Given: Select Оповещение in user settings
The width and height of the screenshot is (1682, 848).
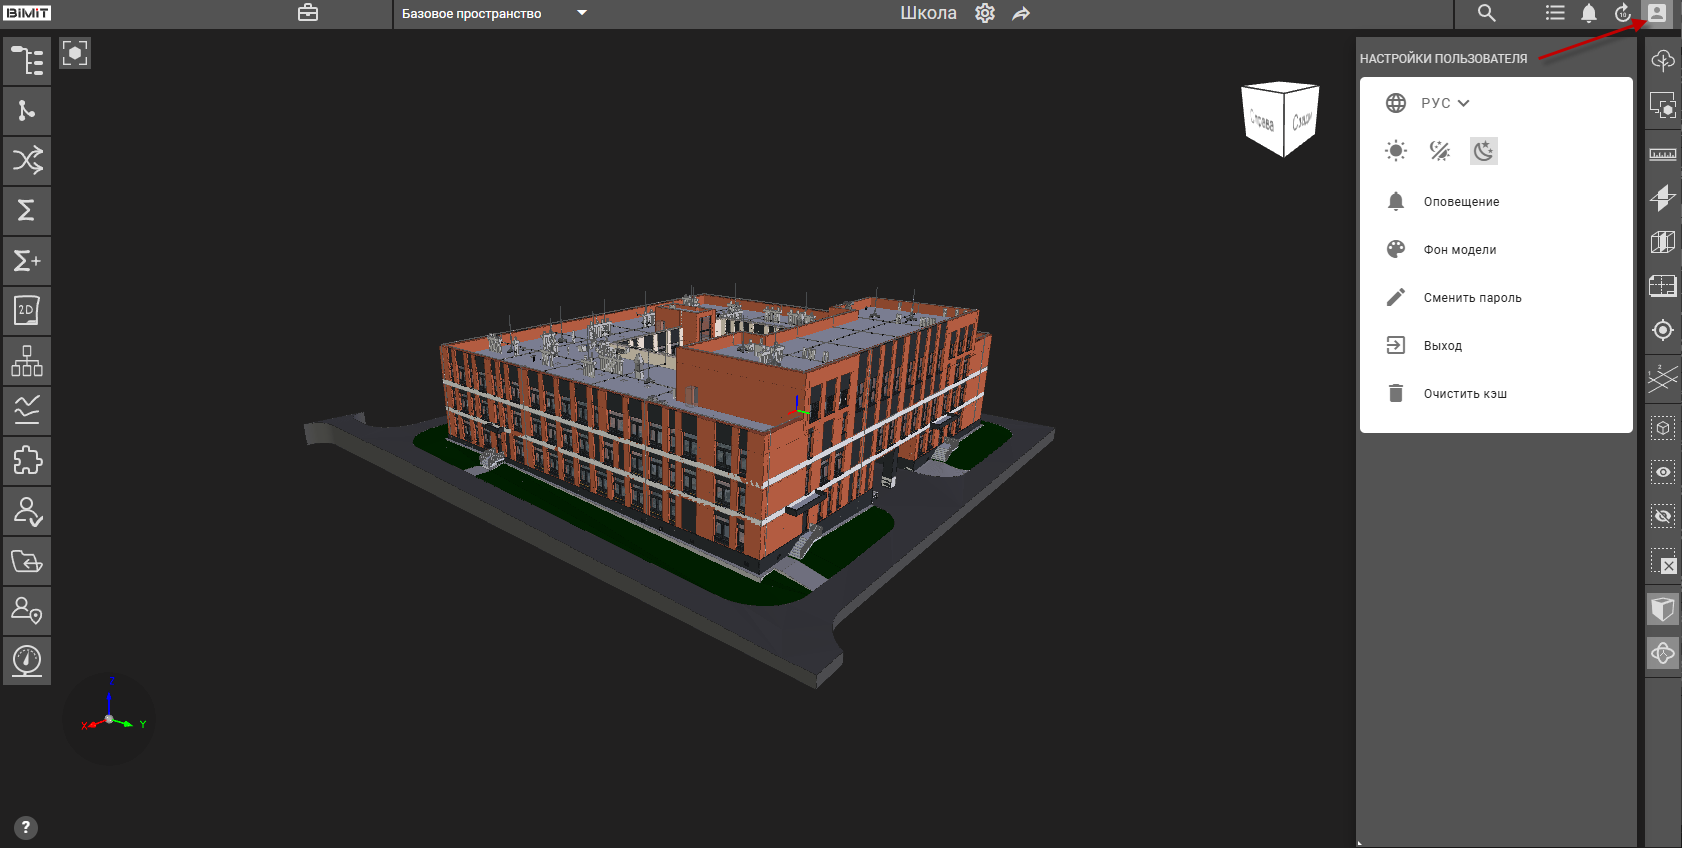Looking at the screenshot, I should [x=1461, y=202].
